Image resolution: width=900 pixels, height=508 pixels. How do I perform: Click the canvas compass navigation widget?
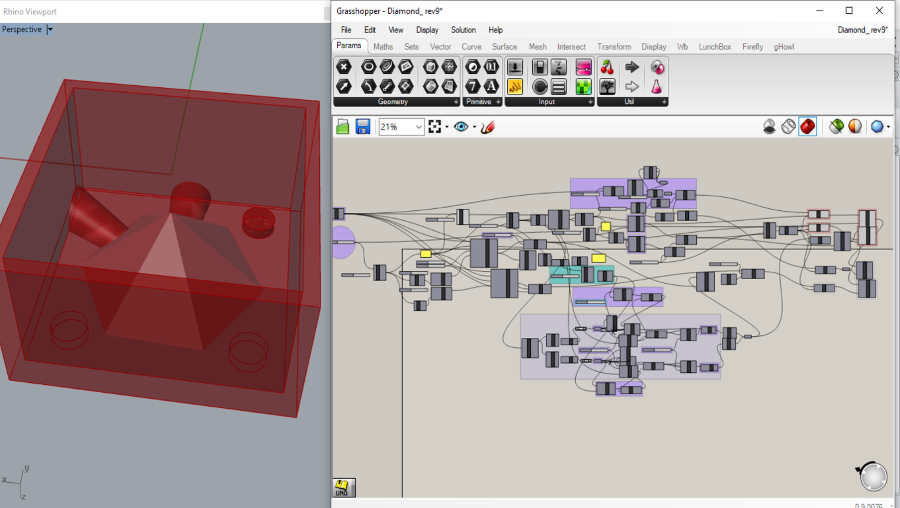(873, 477)
